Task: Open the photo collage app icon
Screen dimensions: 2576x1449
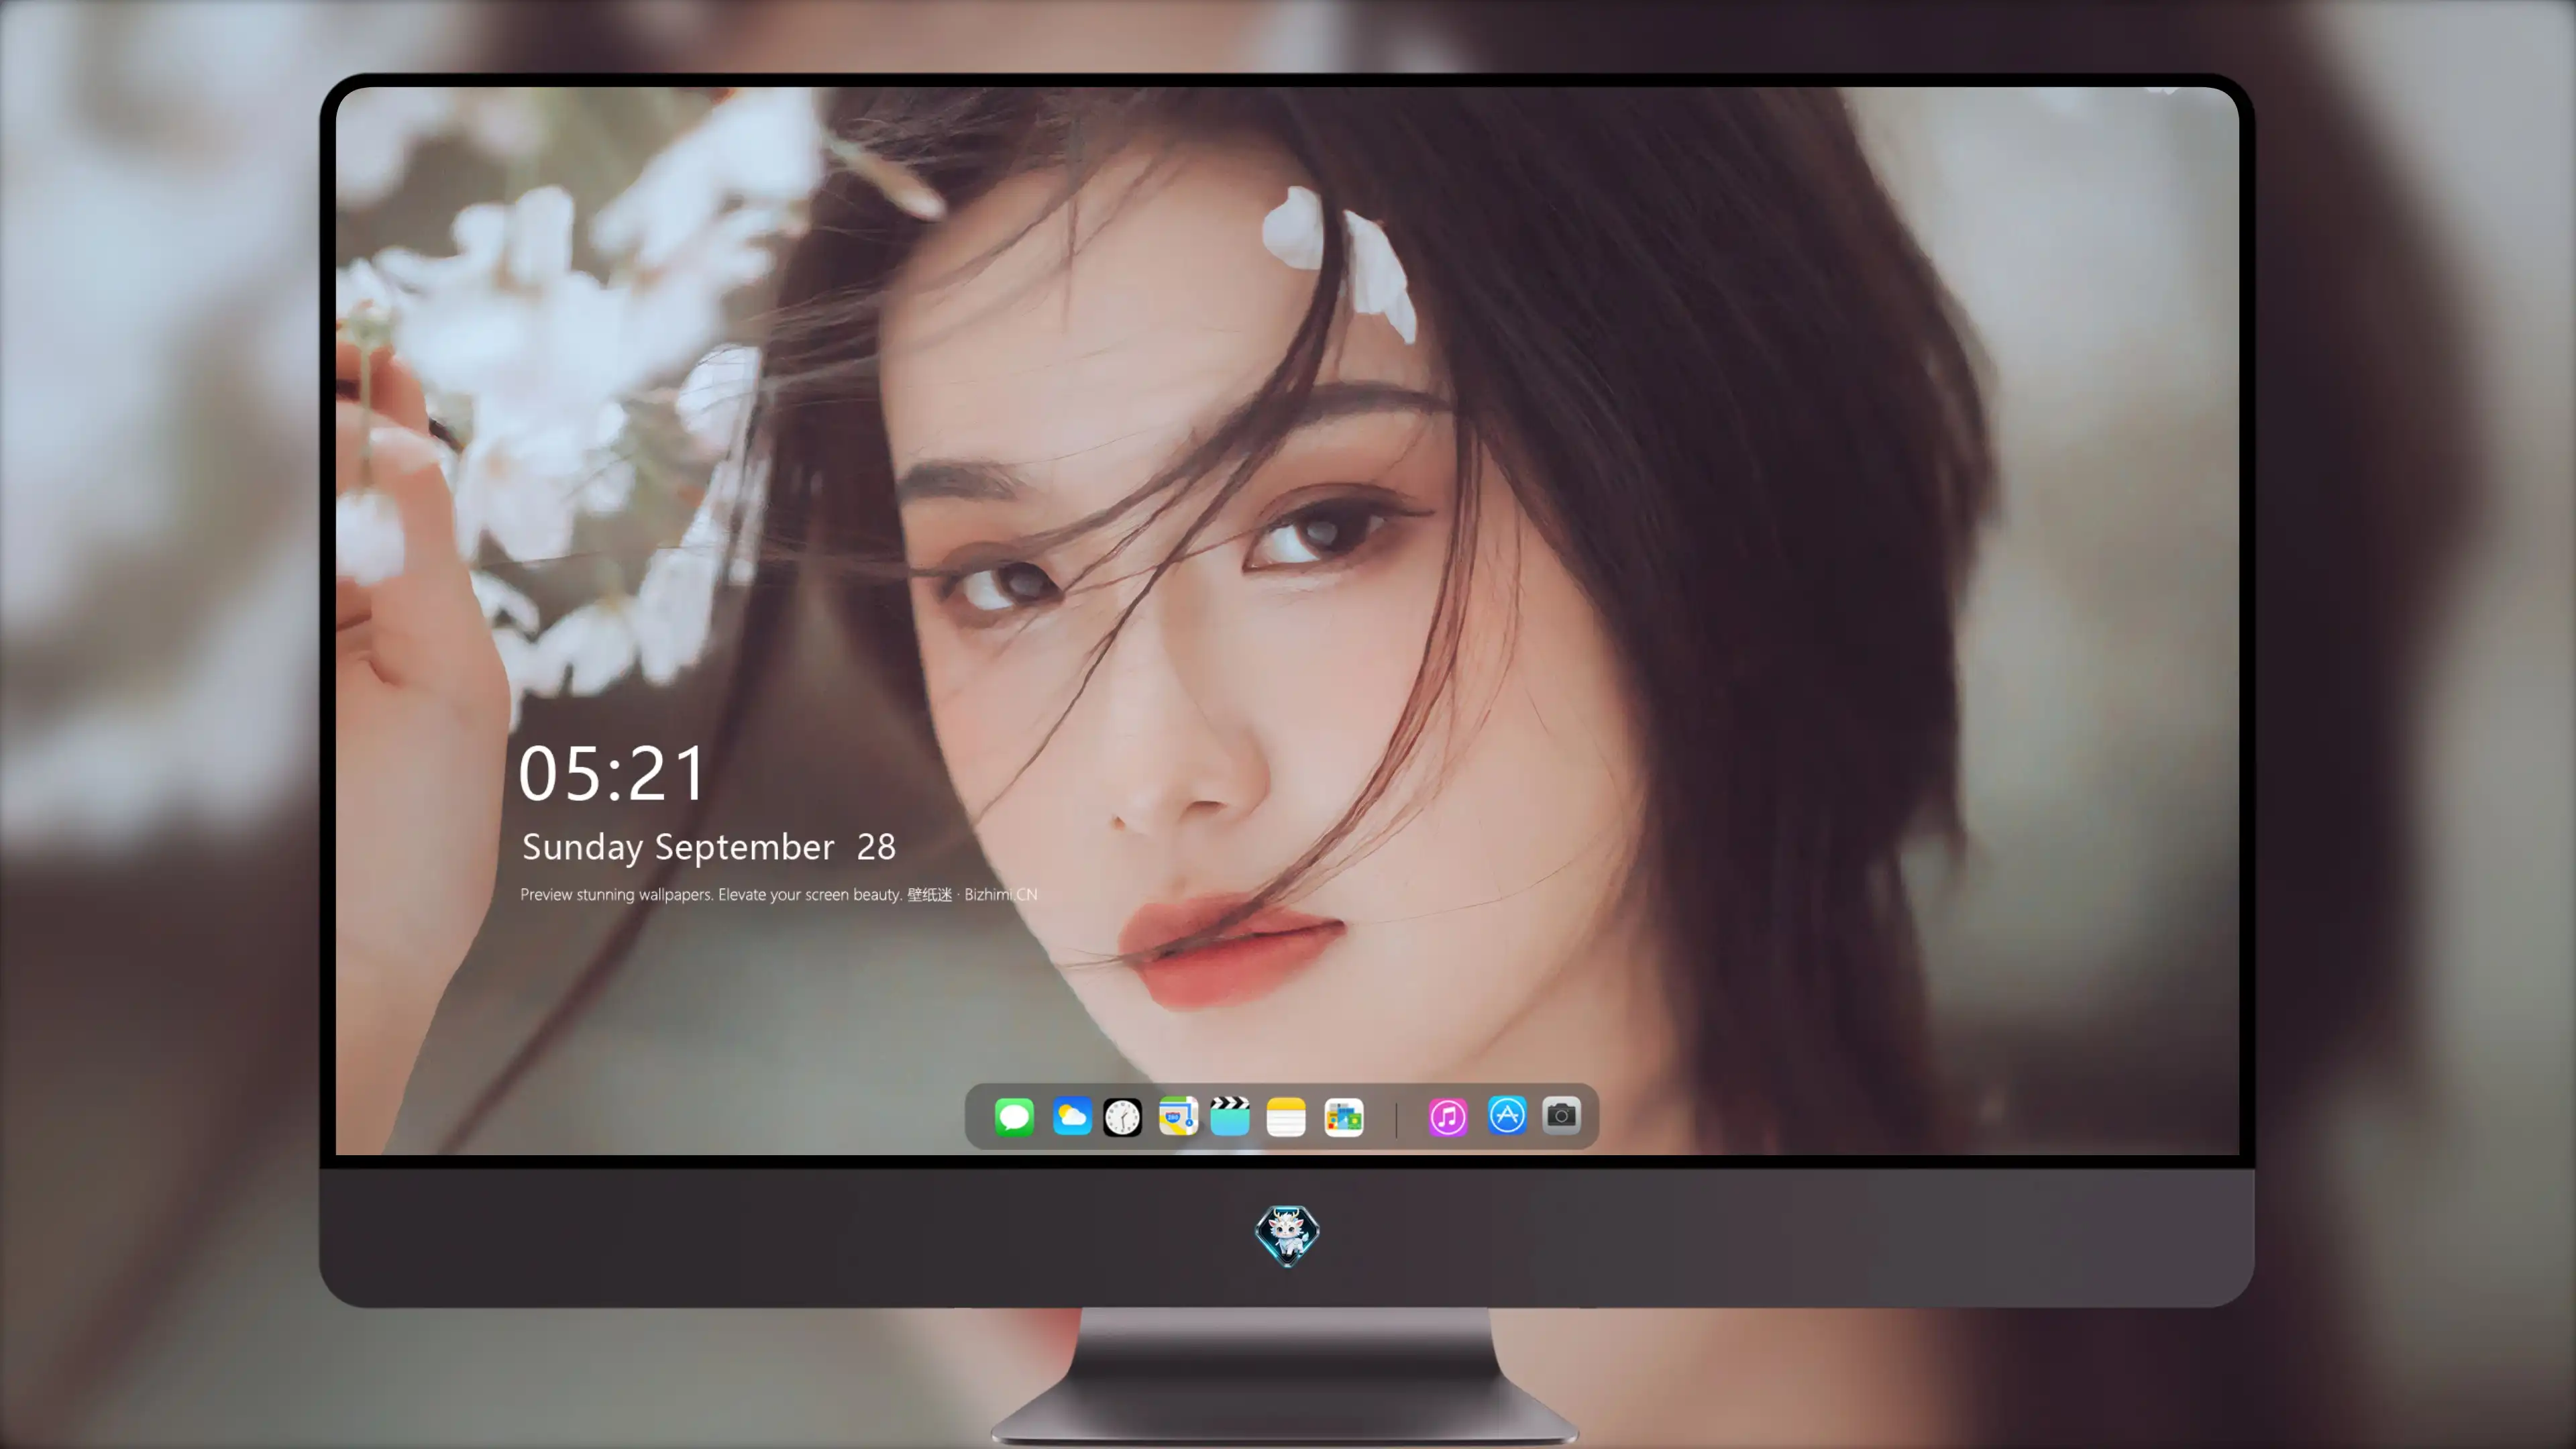Action: [1344, 1117]
